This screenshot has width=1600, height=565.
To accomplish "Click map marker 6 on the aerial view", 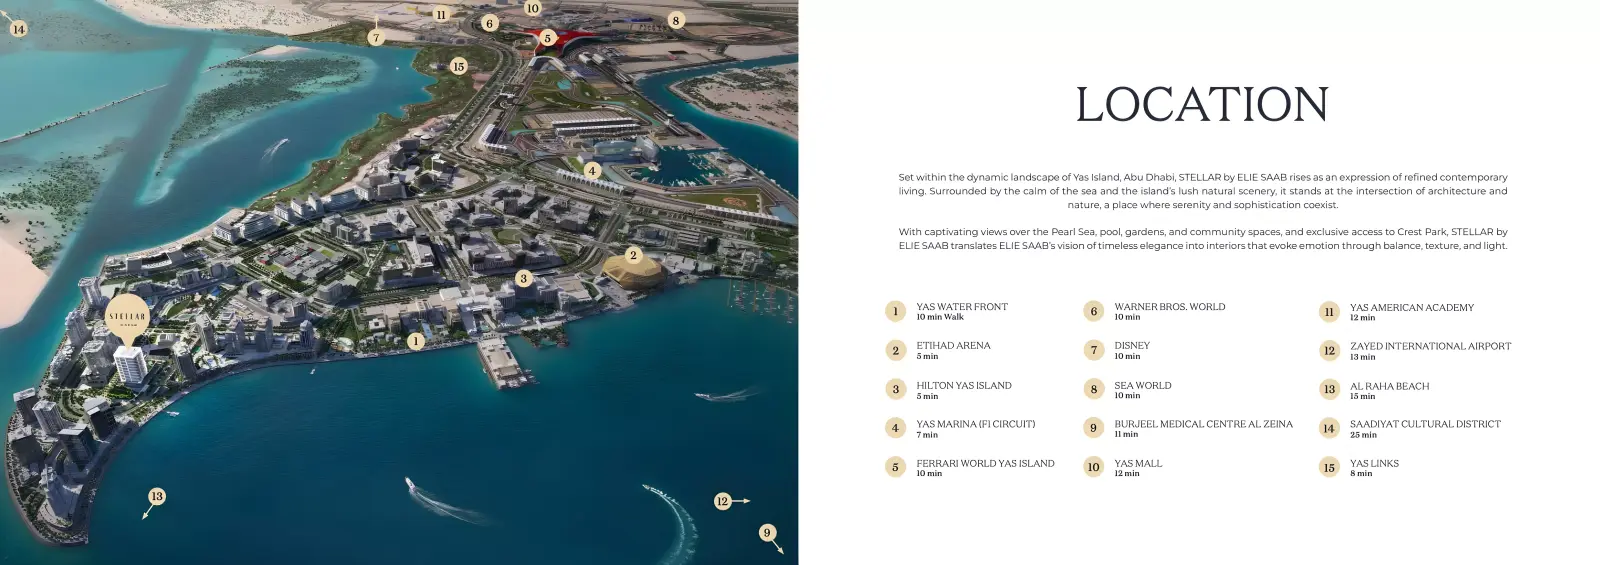I will pos(489,23).
